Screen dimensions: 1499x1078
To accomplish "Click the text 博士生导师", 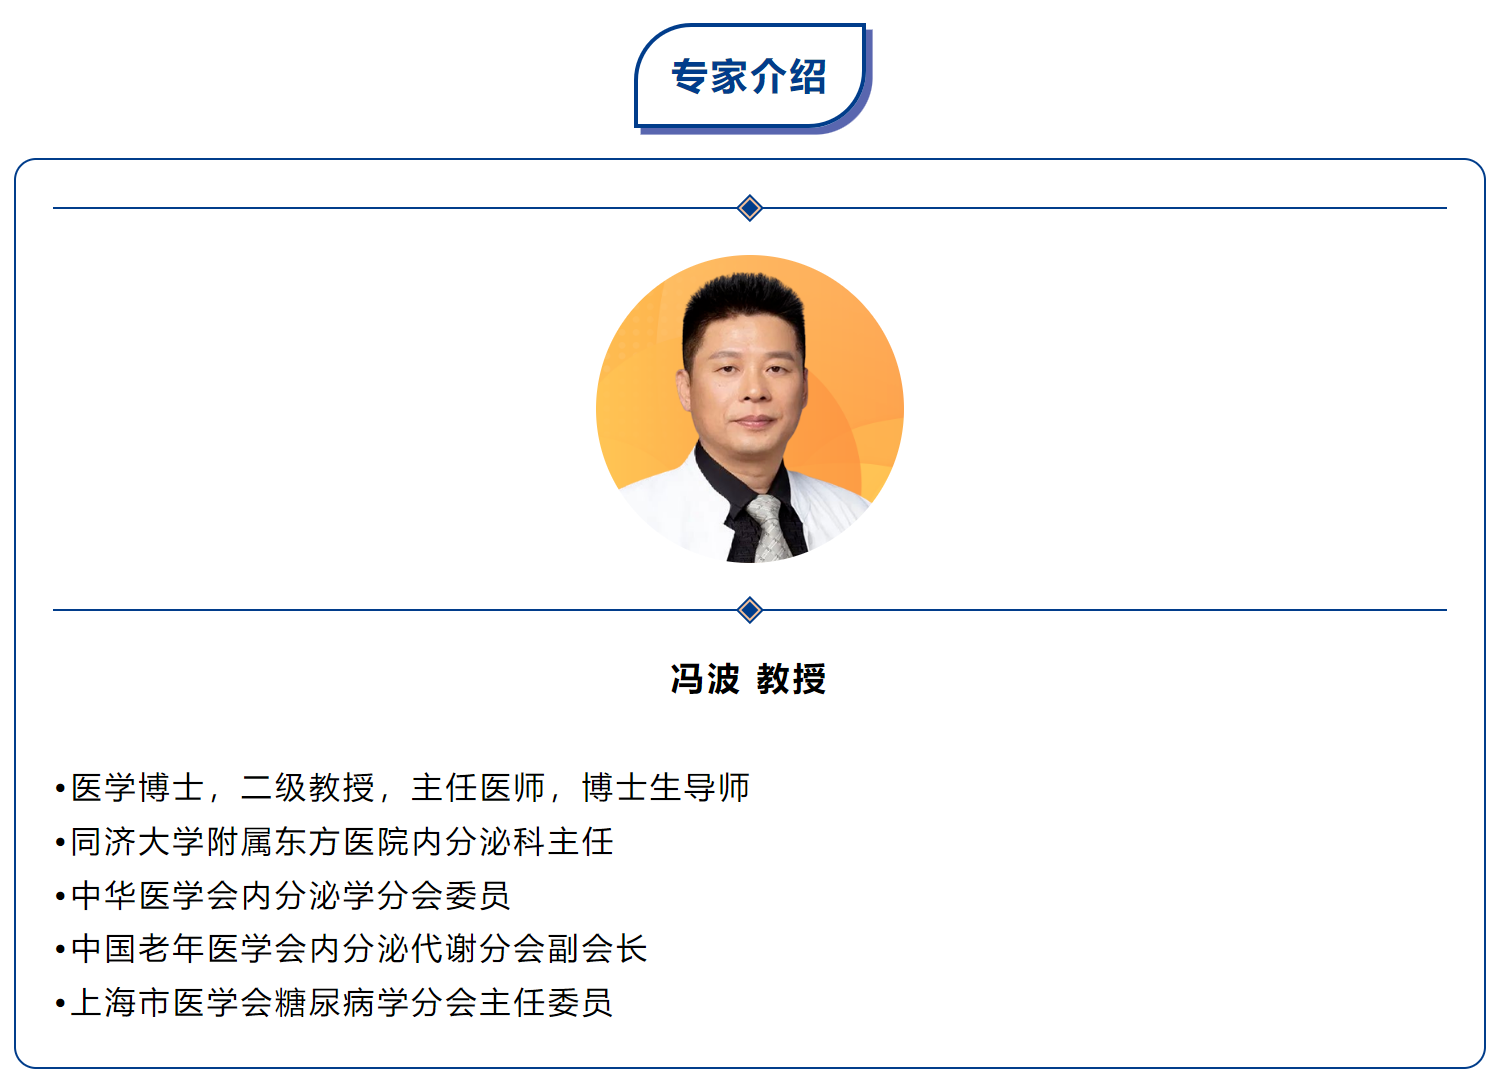I will (666, 788).
